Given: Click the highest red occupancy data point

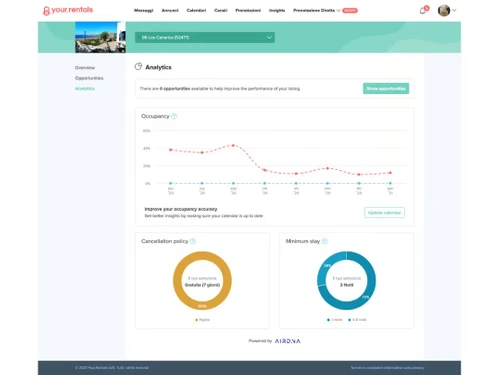Looking at the screenshot, I should tap(233, 145).
